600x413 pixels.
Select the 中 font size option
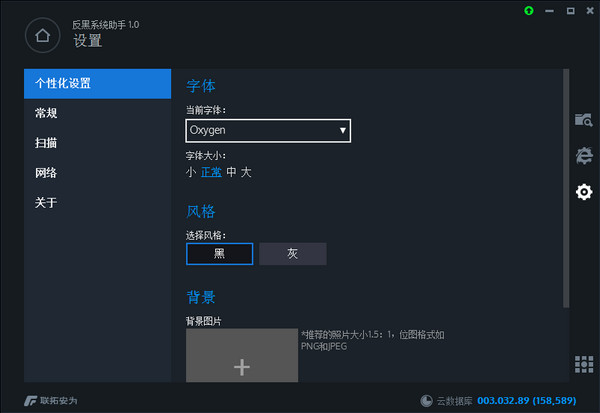coord(231,172)
